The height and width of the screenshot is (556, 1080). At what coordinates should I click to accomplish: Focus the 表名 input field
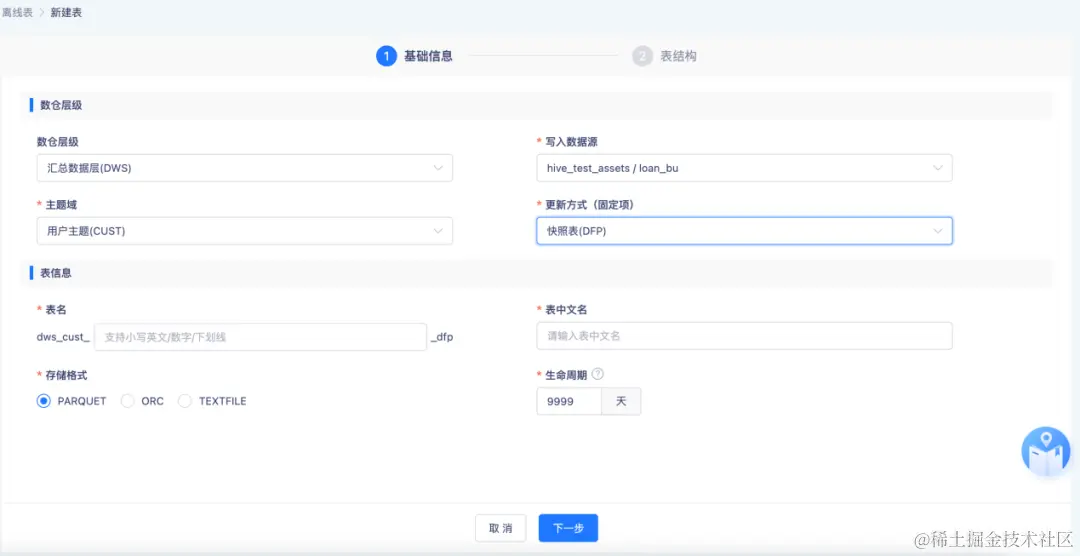point(260,337)
